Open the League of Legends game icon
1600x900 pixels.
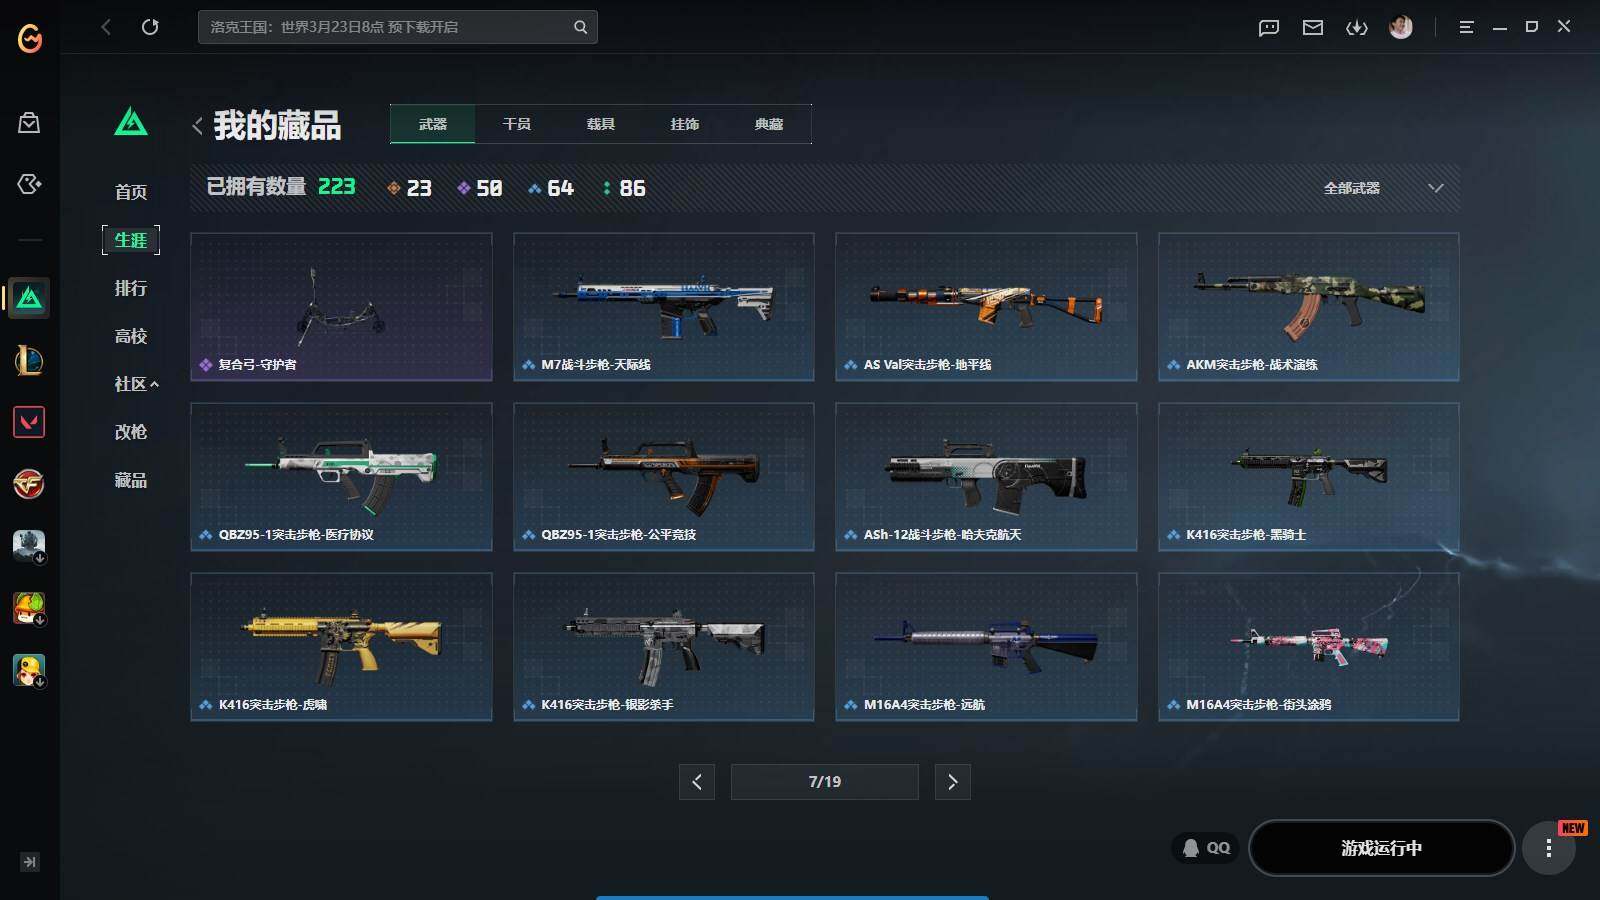(x=29, y=360)
